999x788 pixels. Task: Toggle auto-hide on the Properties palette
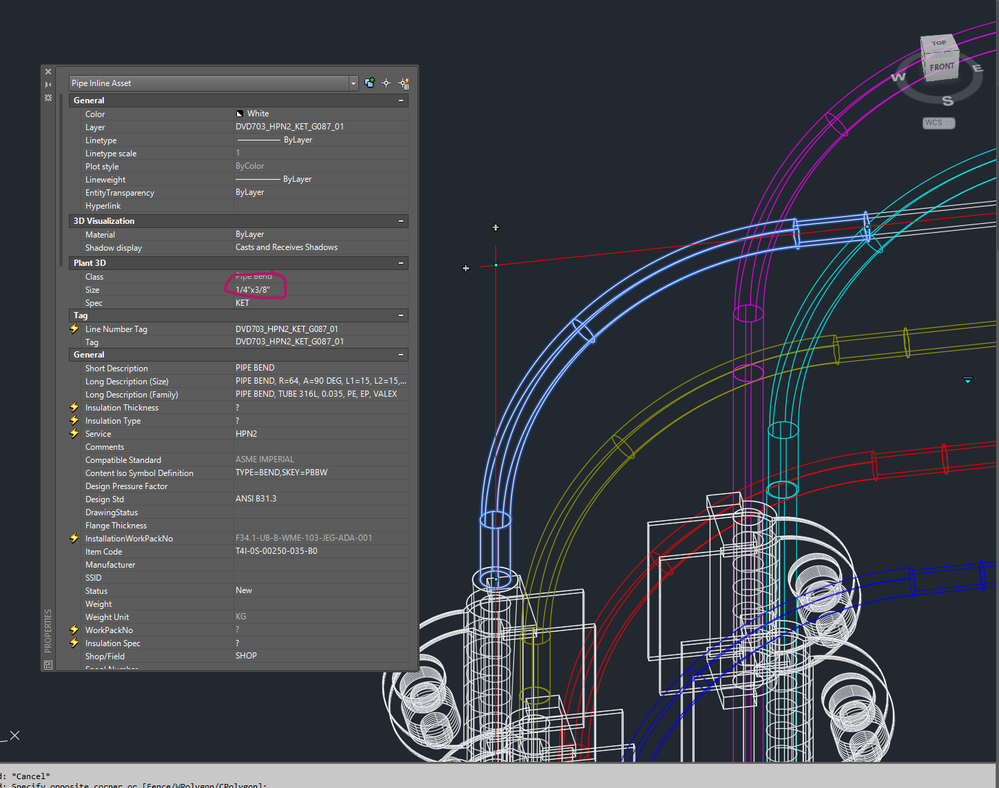(x=48, y=85)
